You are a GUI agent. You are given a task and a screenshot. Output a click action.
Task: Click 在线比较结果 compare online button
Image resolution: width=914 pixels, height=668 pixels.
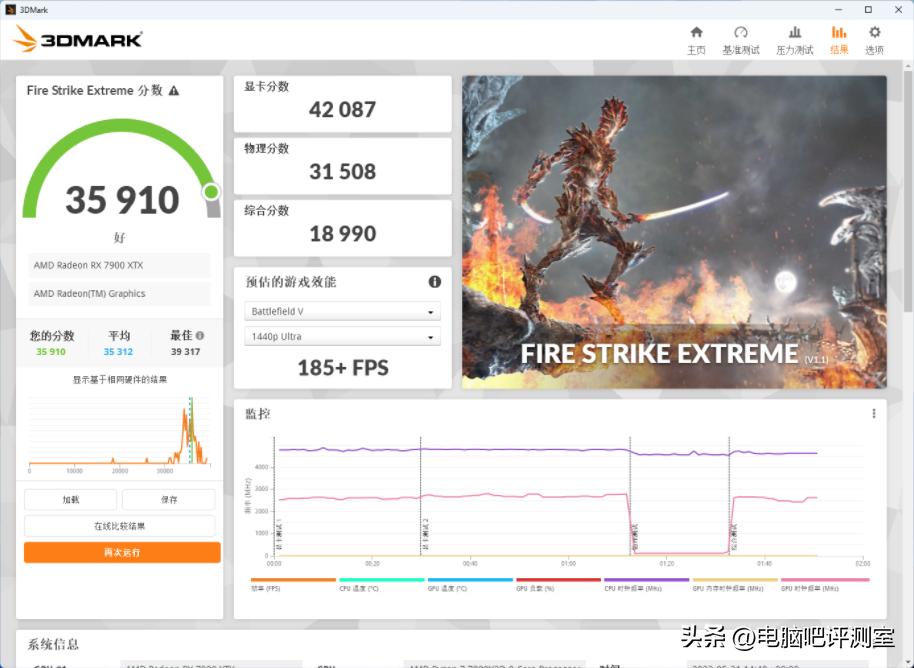tap(119, 526)
